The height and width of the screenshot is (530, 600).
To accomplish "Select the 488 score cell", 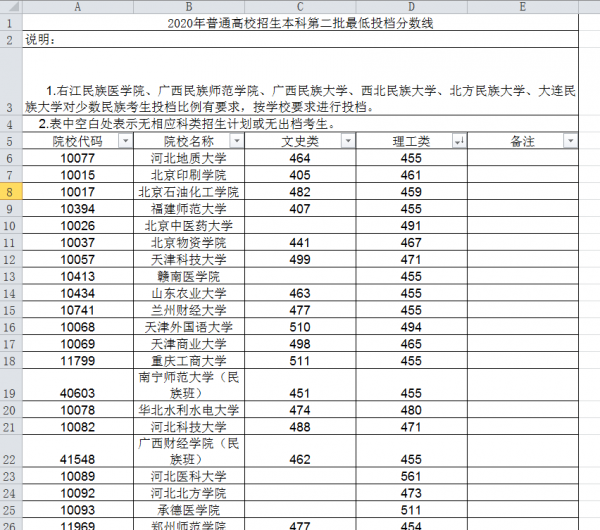I will [300, 427].
